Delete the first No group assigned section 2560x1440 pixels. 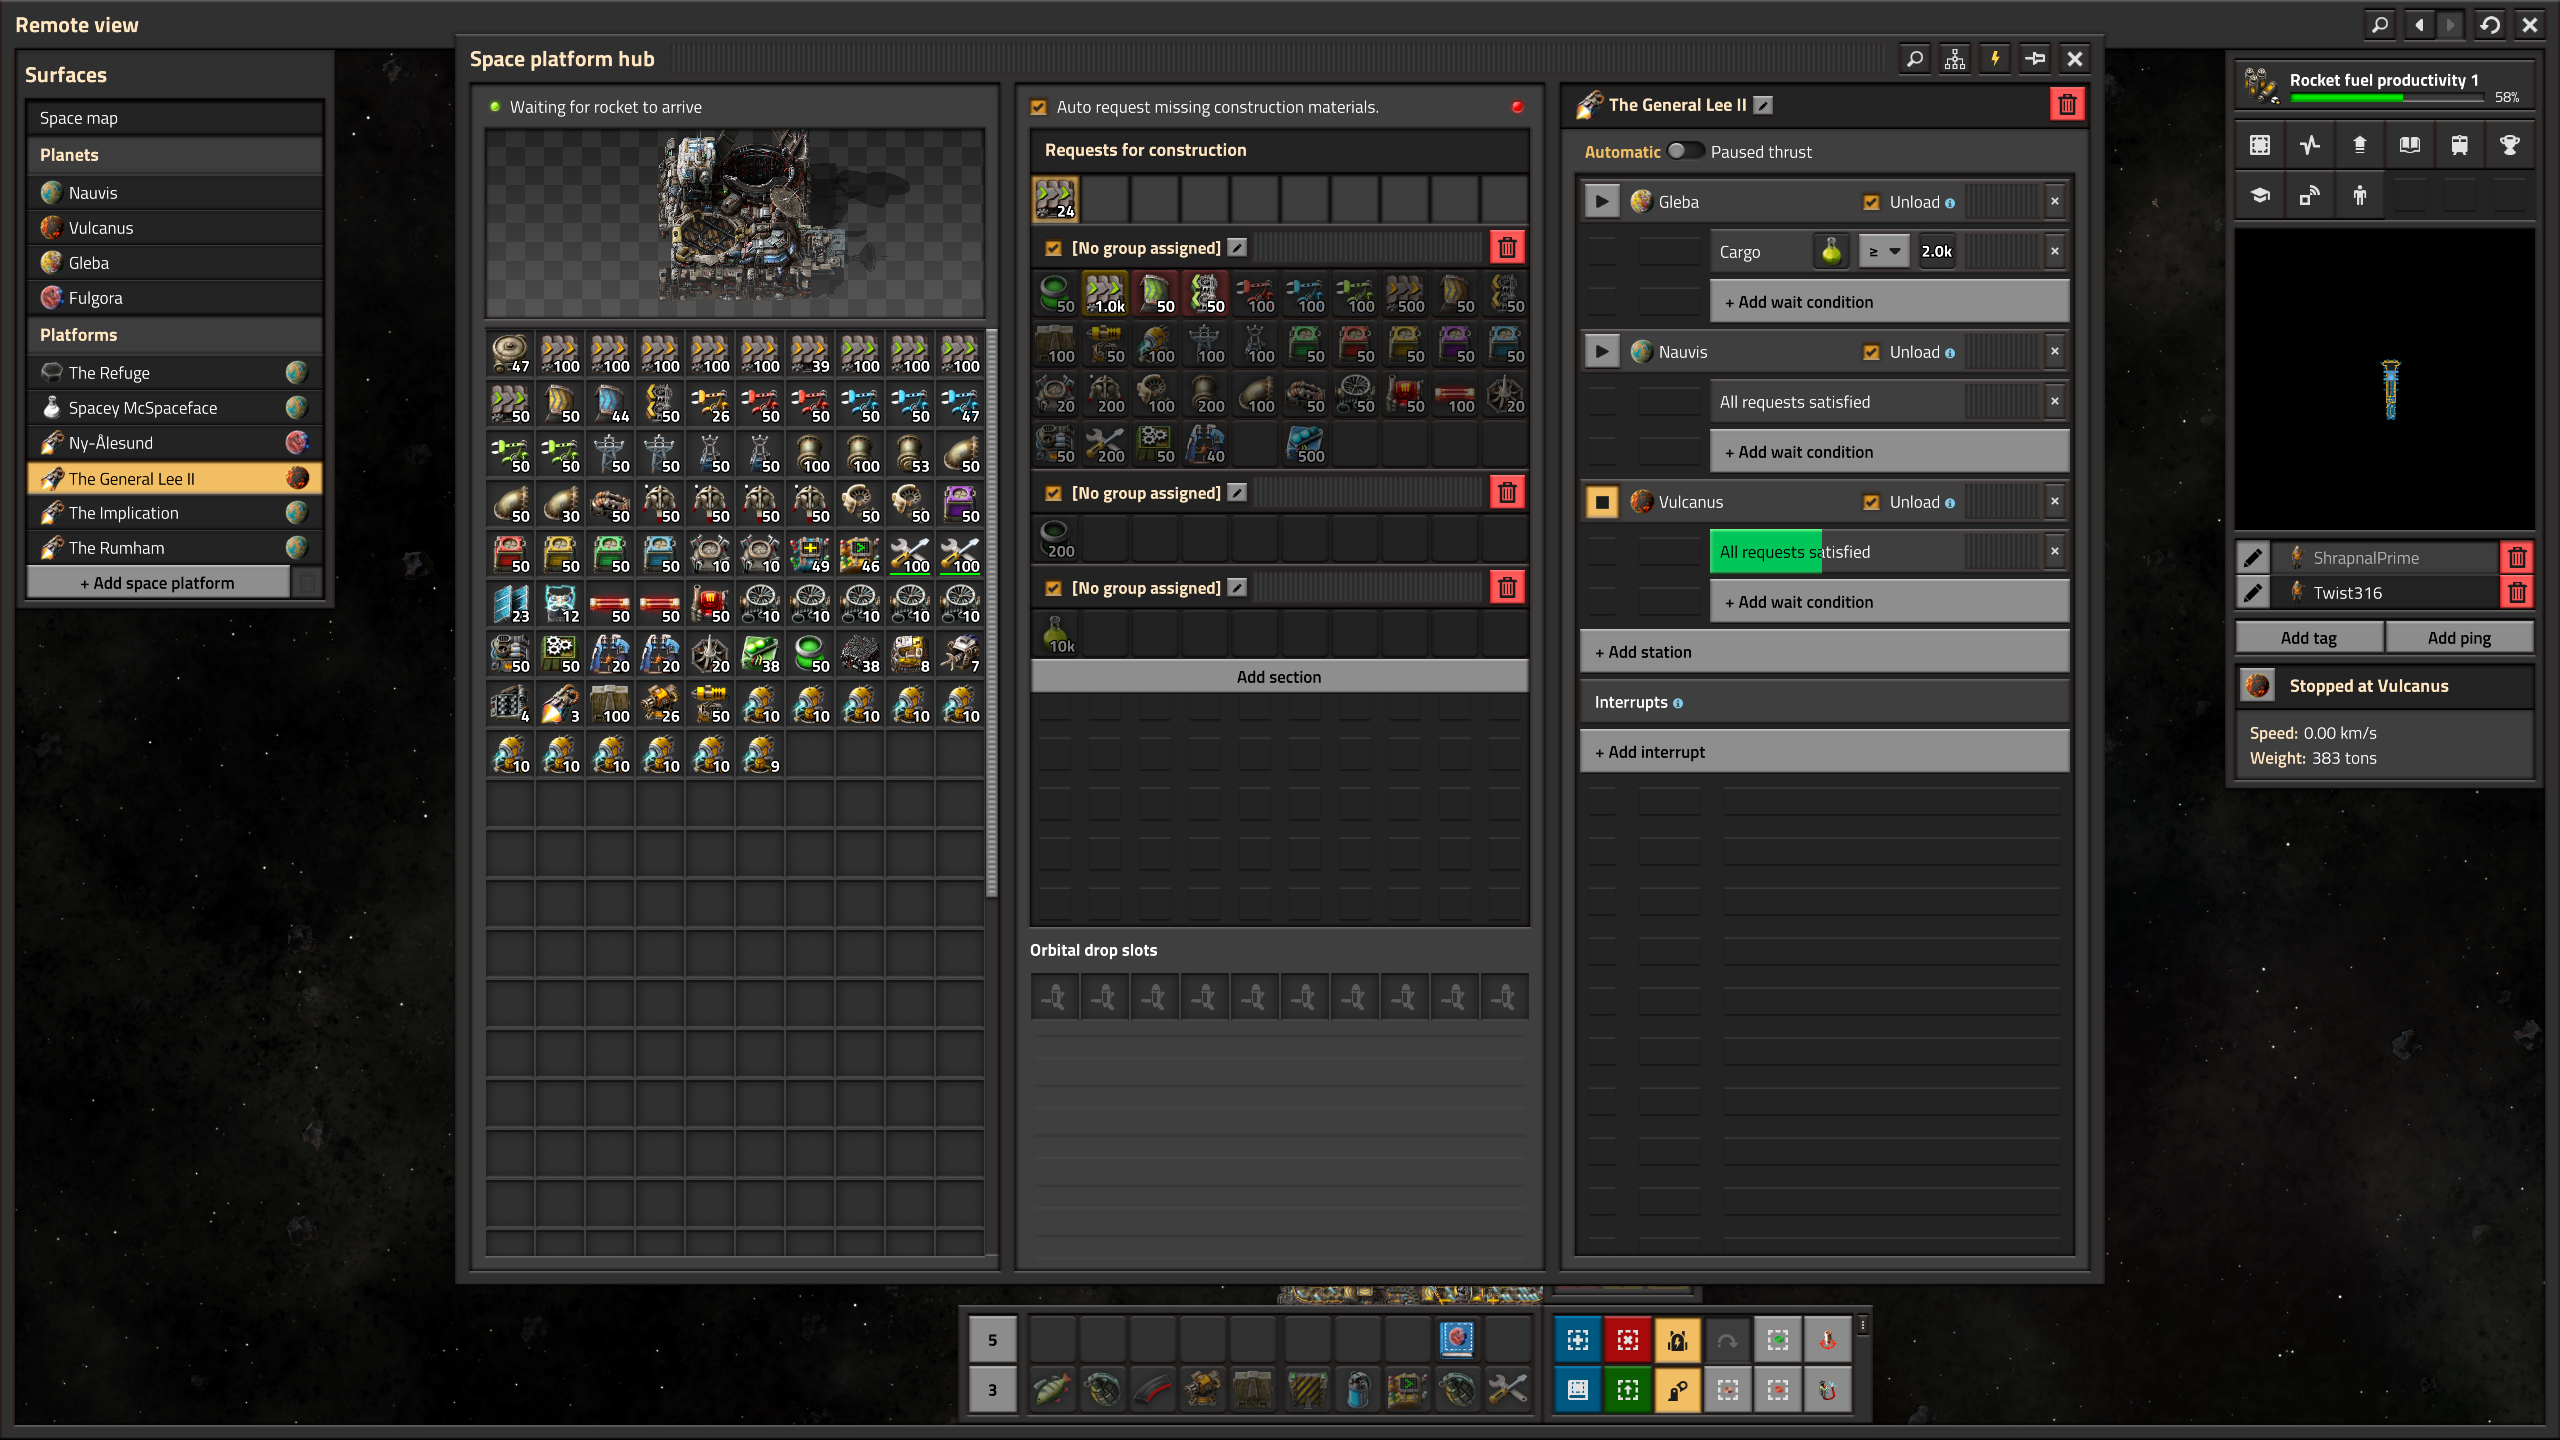pos(1507,247)
